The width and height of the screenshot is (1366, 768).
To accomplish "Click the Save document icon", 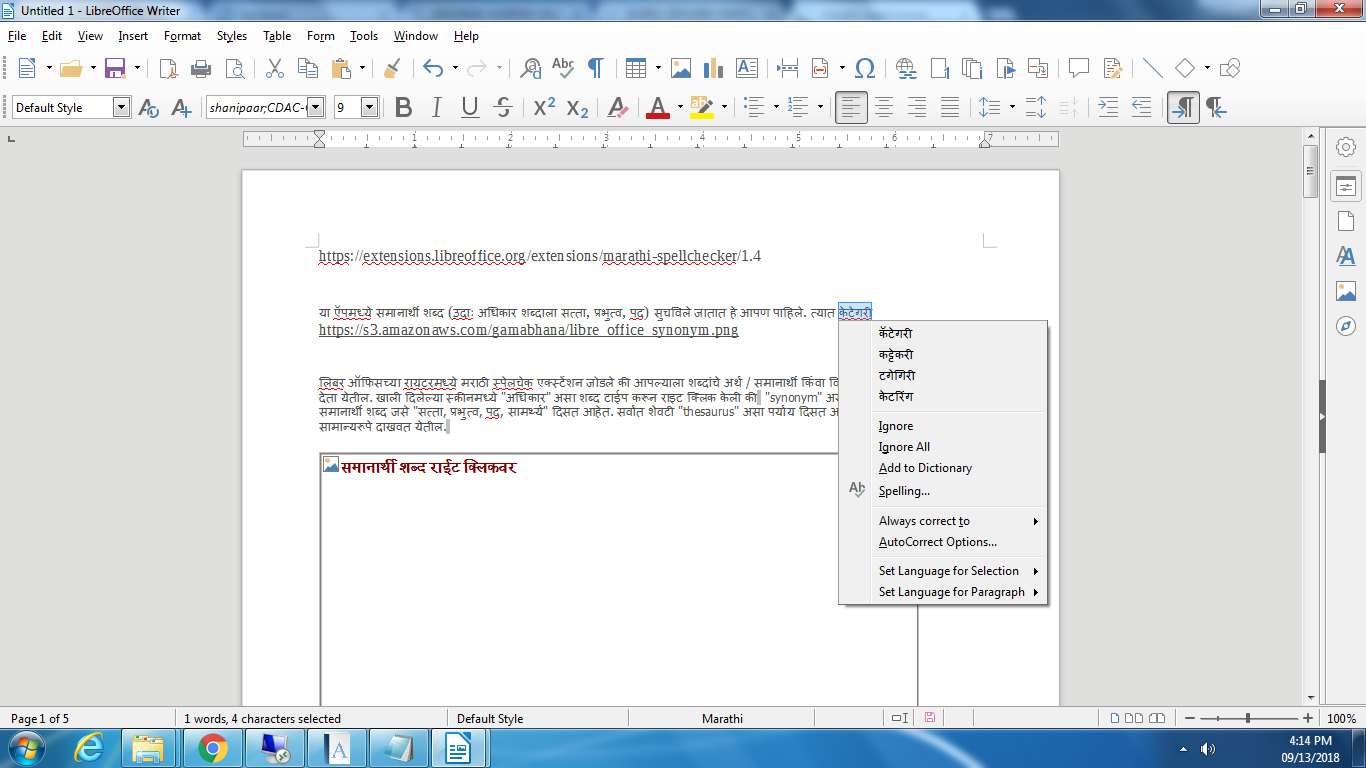I will 115,68.
